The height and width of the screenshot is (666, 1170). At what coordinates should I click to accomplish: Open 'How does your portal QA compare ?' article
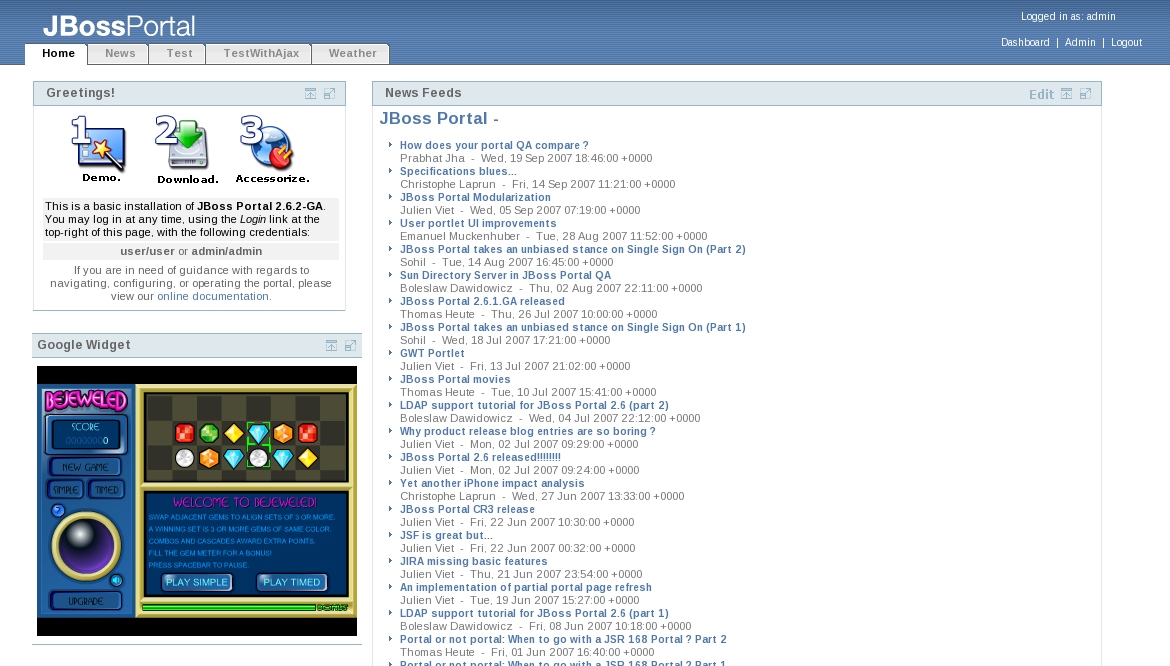tap(494, 145)
